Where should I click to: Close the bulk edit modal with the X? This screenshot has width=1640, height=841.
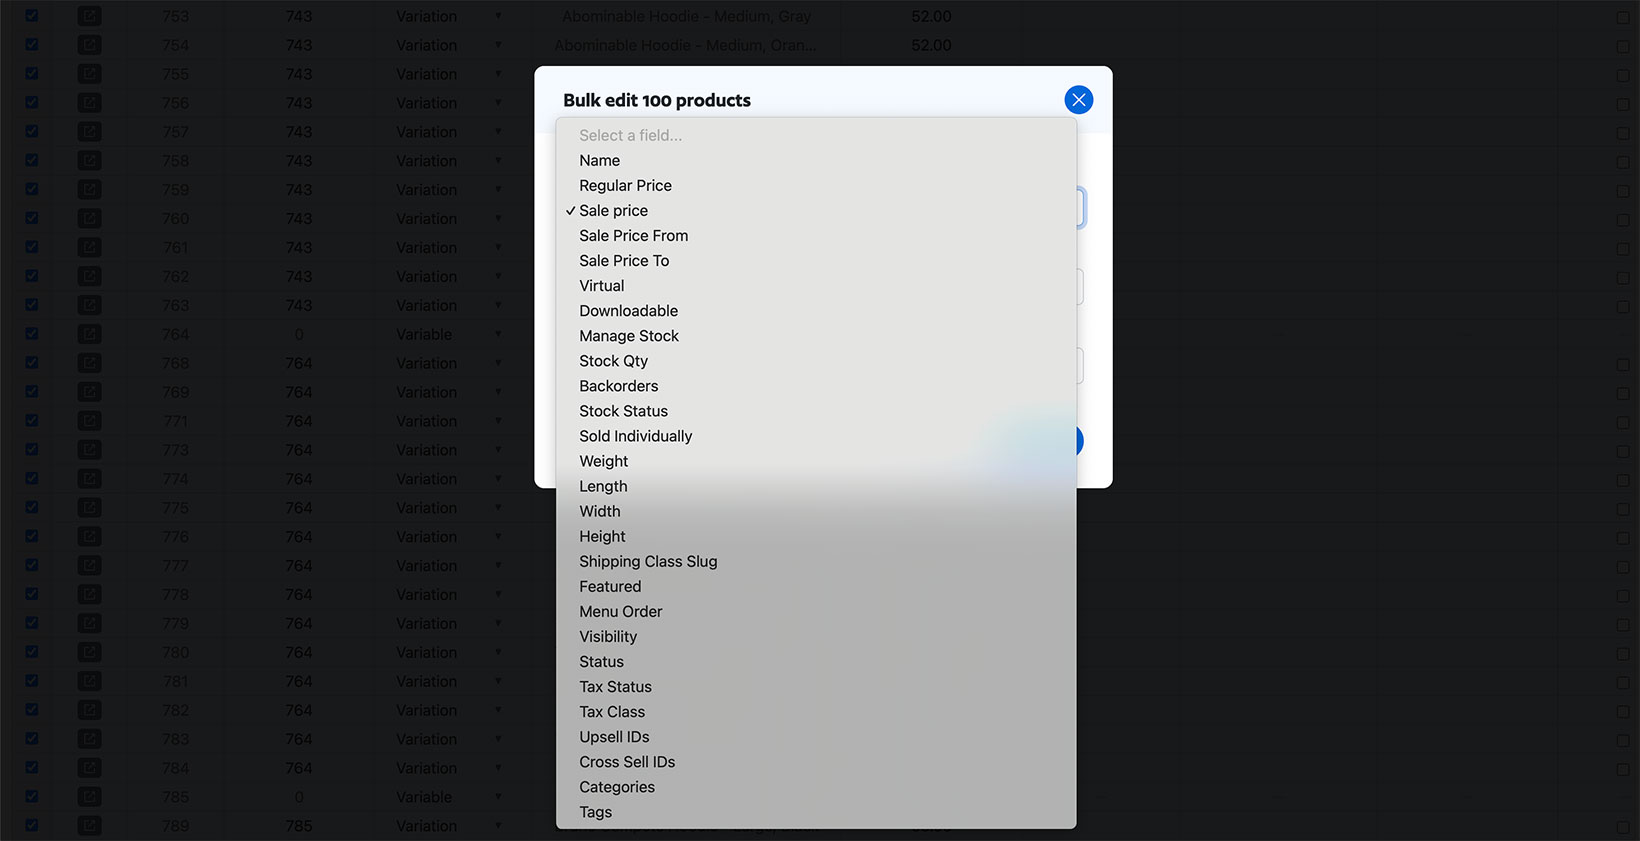pyautogui.click(x=1078, y=99)
